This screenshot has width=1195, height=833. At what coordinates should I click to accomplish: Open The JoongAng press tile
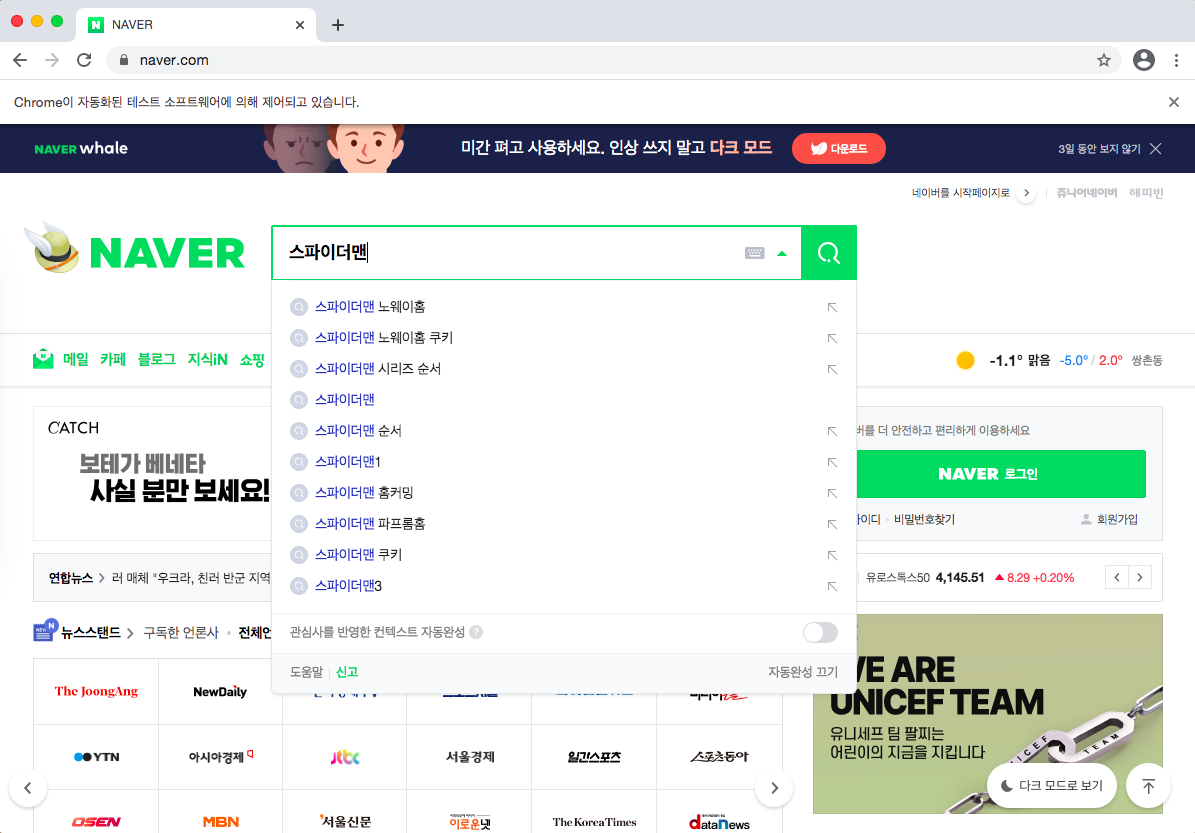click(96, 691)
